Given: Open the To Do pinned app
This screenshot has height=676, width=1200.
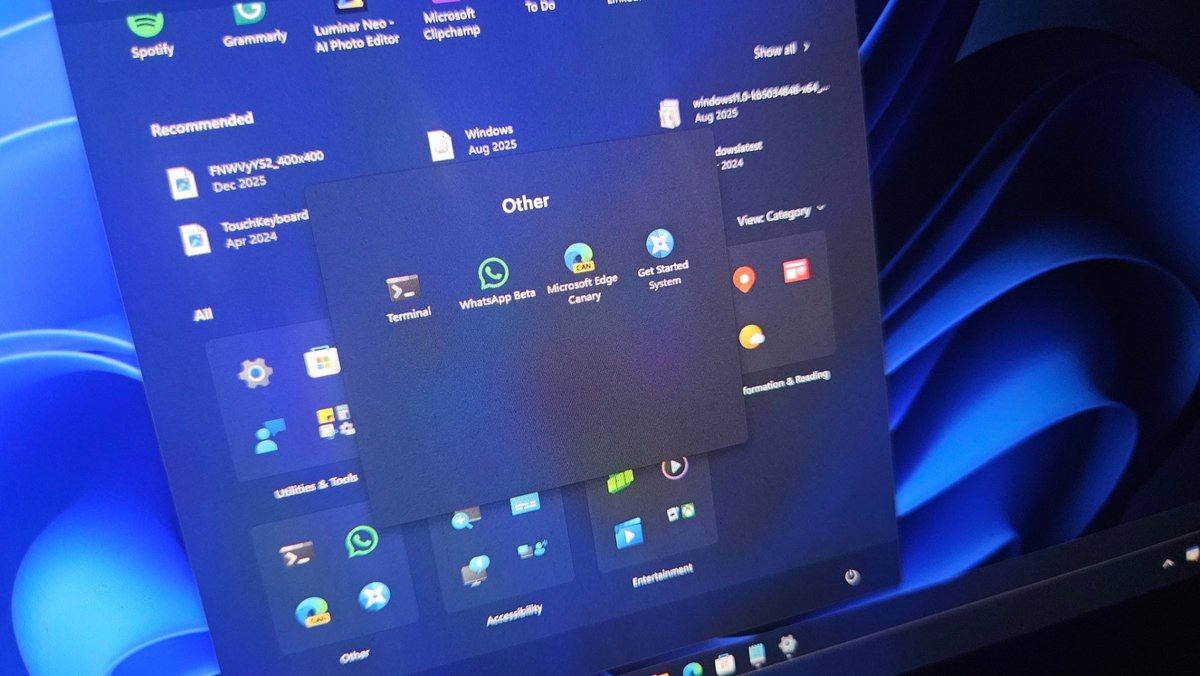Looking at the screenshot, I should 541,5.
